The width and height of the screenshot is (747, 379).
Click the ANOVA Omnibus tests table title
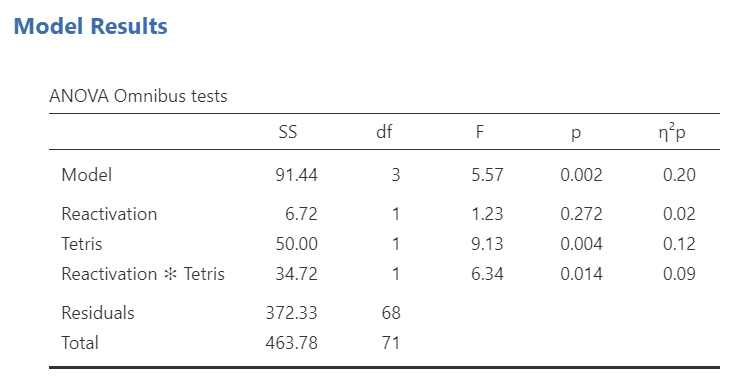click(x=138, y=96)
